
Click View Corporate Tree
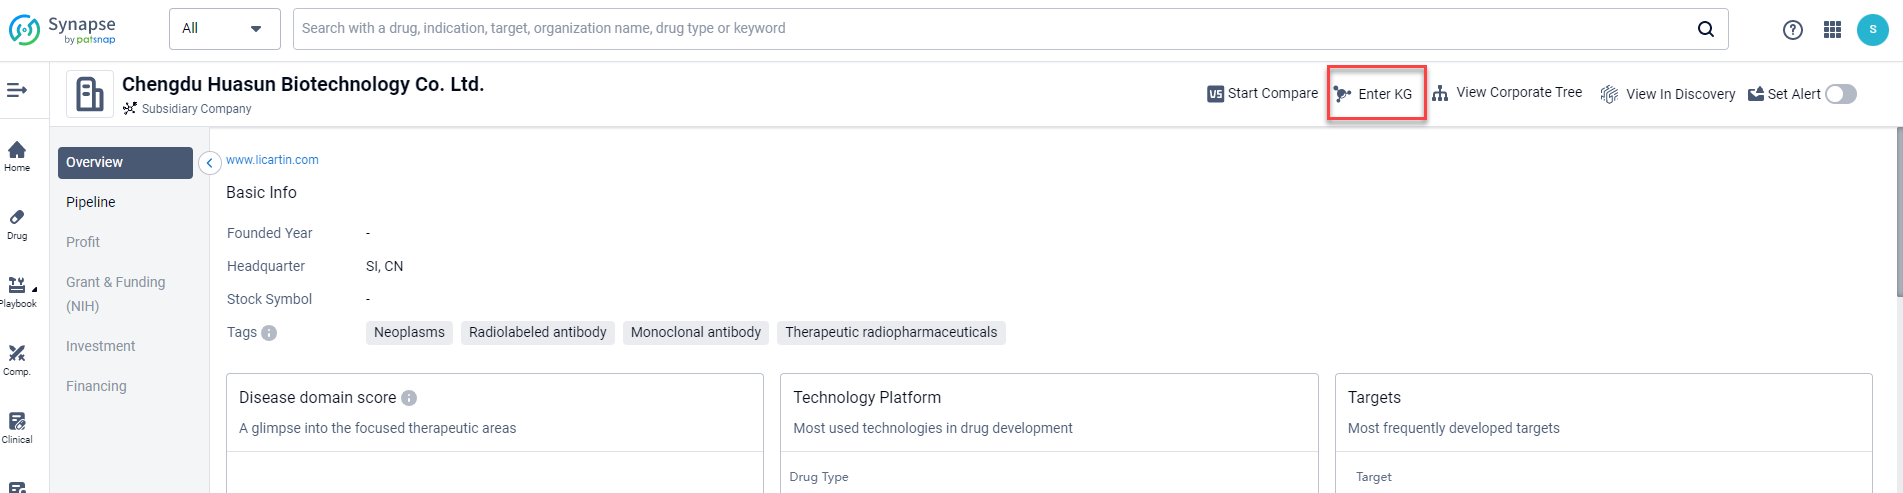tap(1507, 93)
